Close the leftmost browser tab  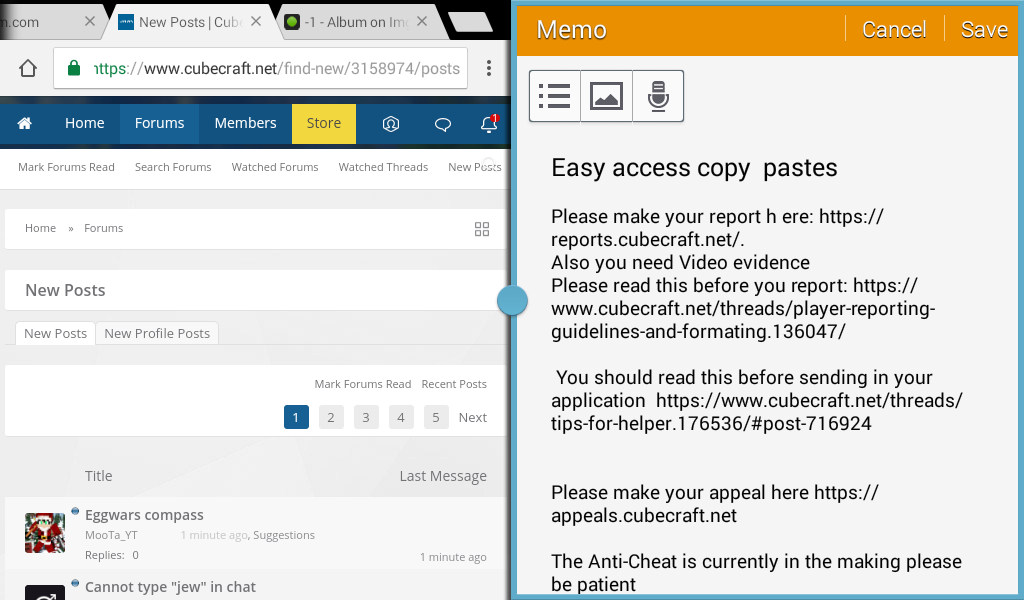[x=90, y=22]
